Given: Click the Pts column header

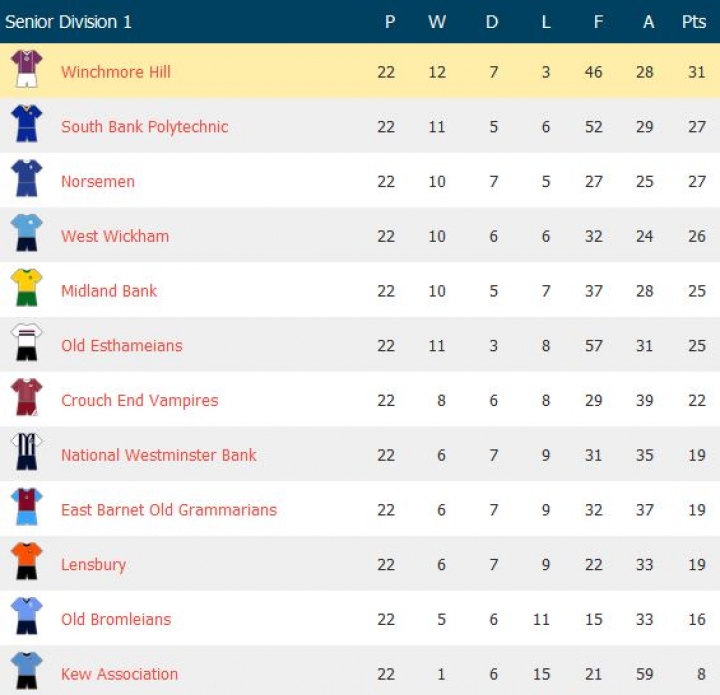Looking at the screenshot, I should (x=693, y=22).
